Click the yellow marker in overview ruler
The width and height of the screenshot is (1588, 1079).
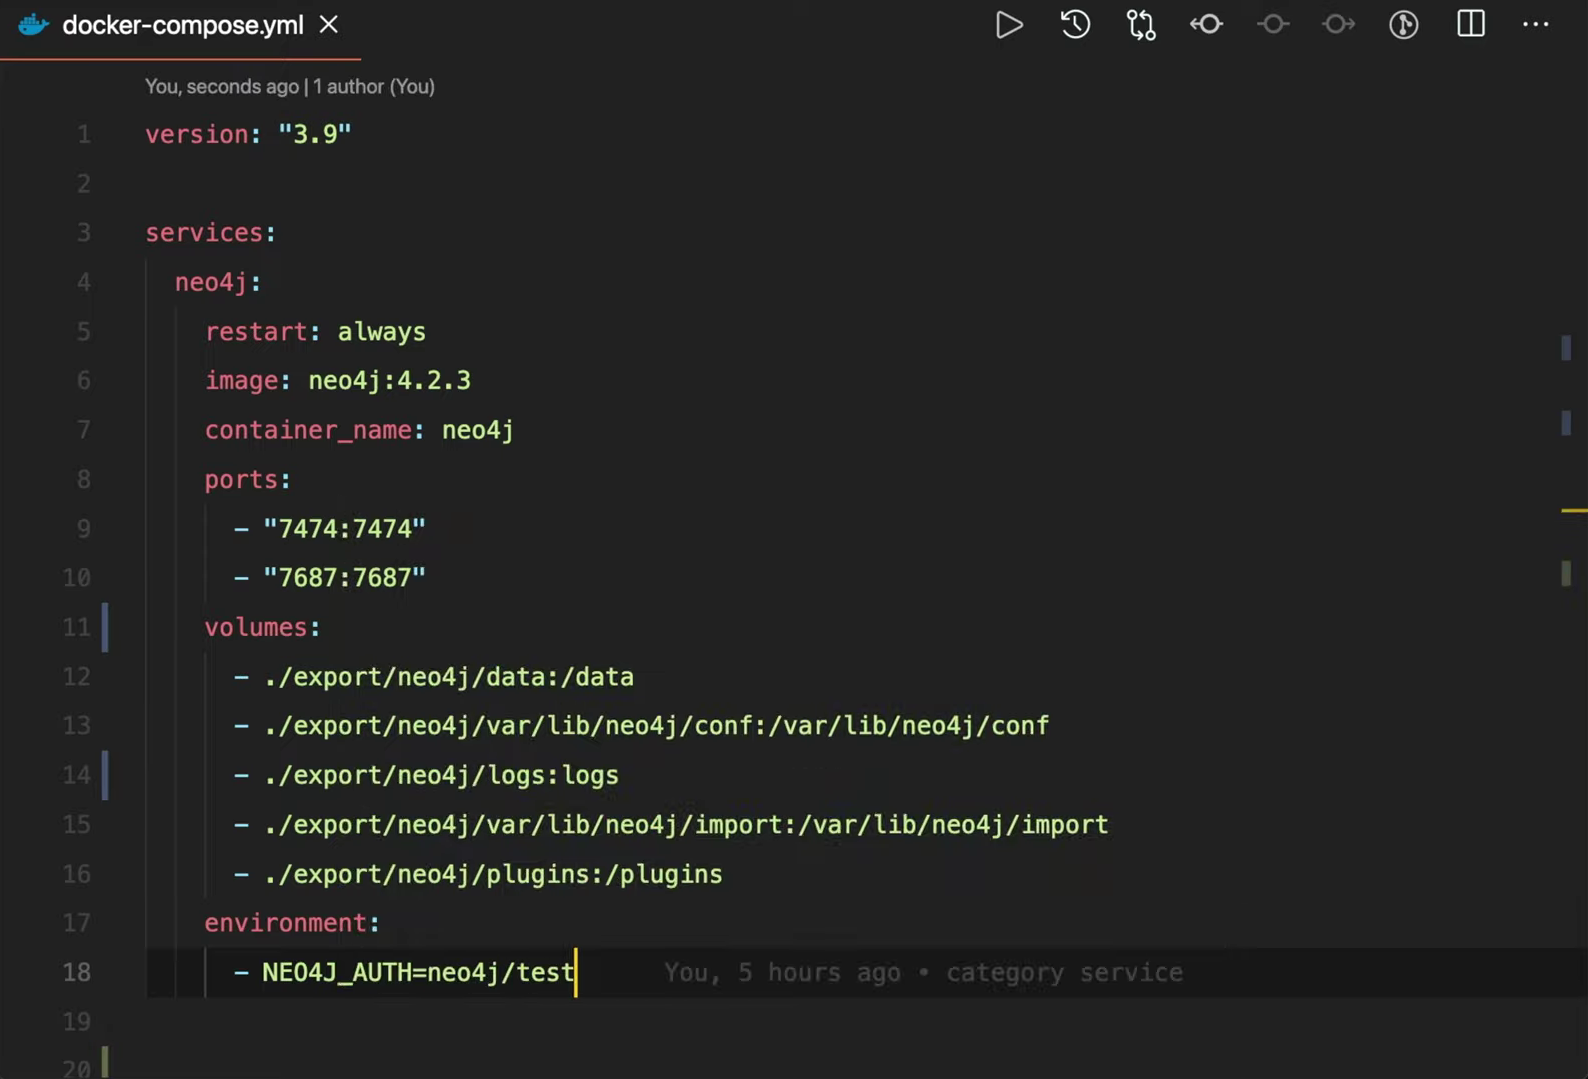(x=1574, y=510)
